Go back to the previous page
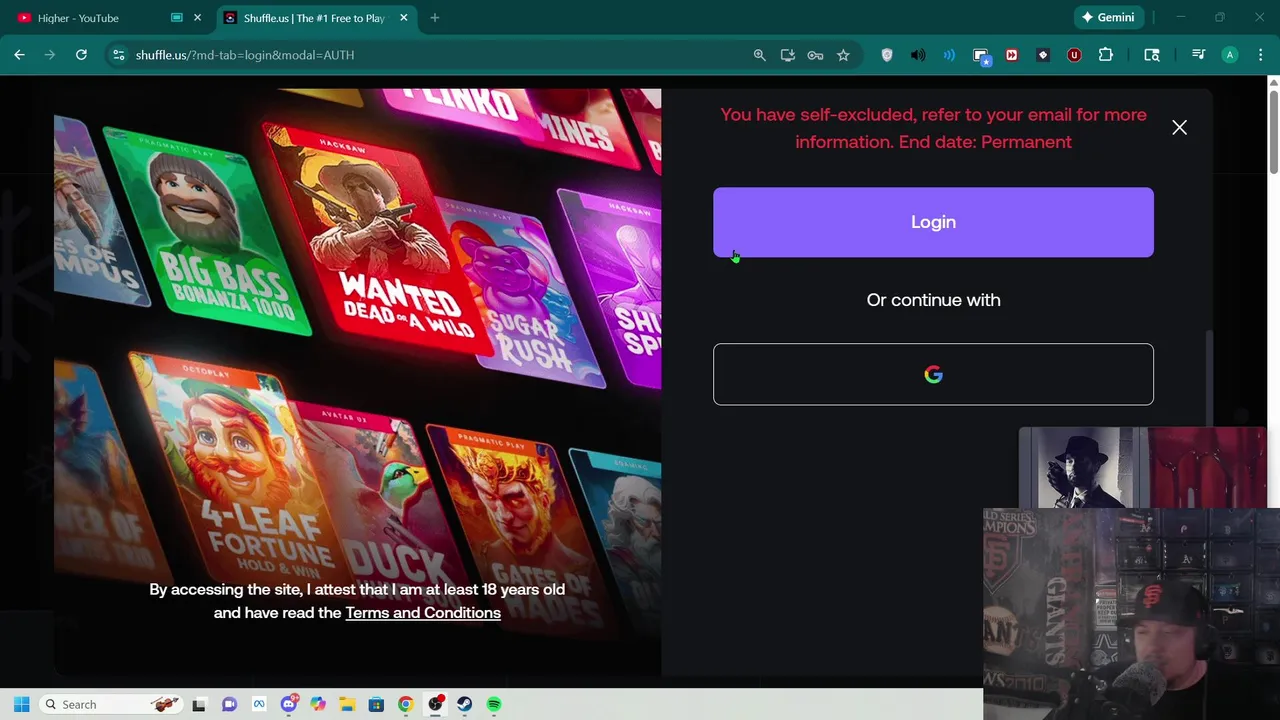This screenshot has width=1280, height=720. point(19,55)
